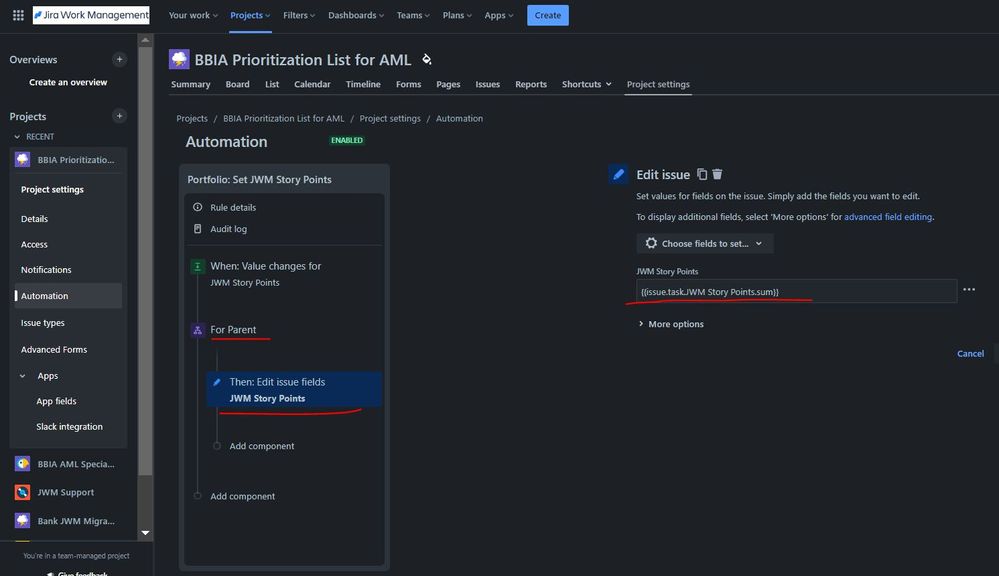Click the Projects breadcrumb link

tap(192, 119)
